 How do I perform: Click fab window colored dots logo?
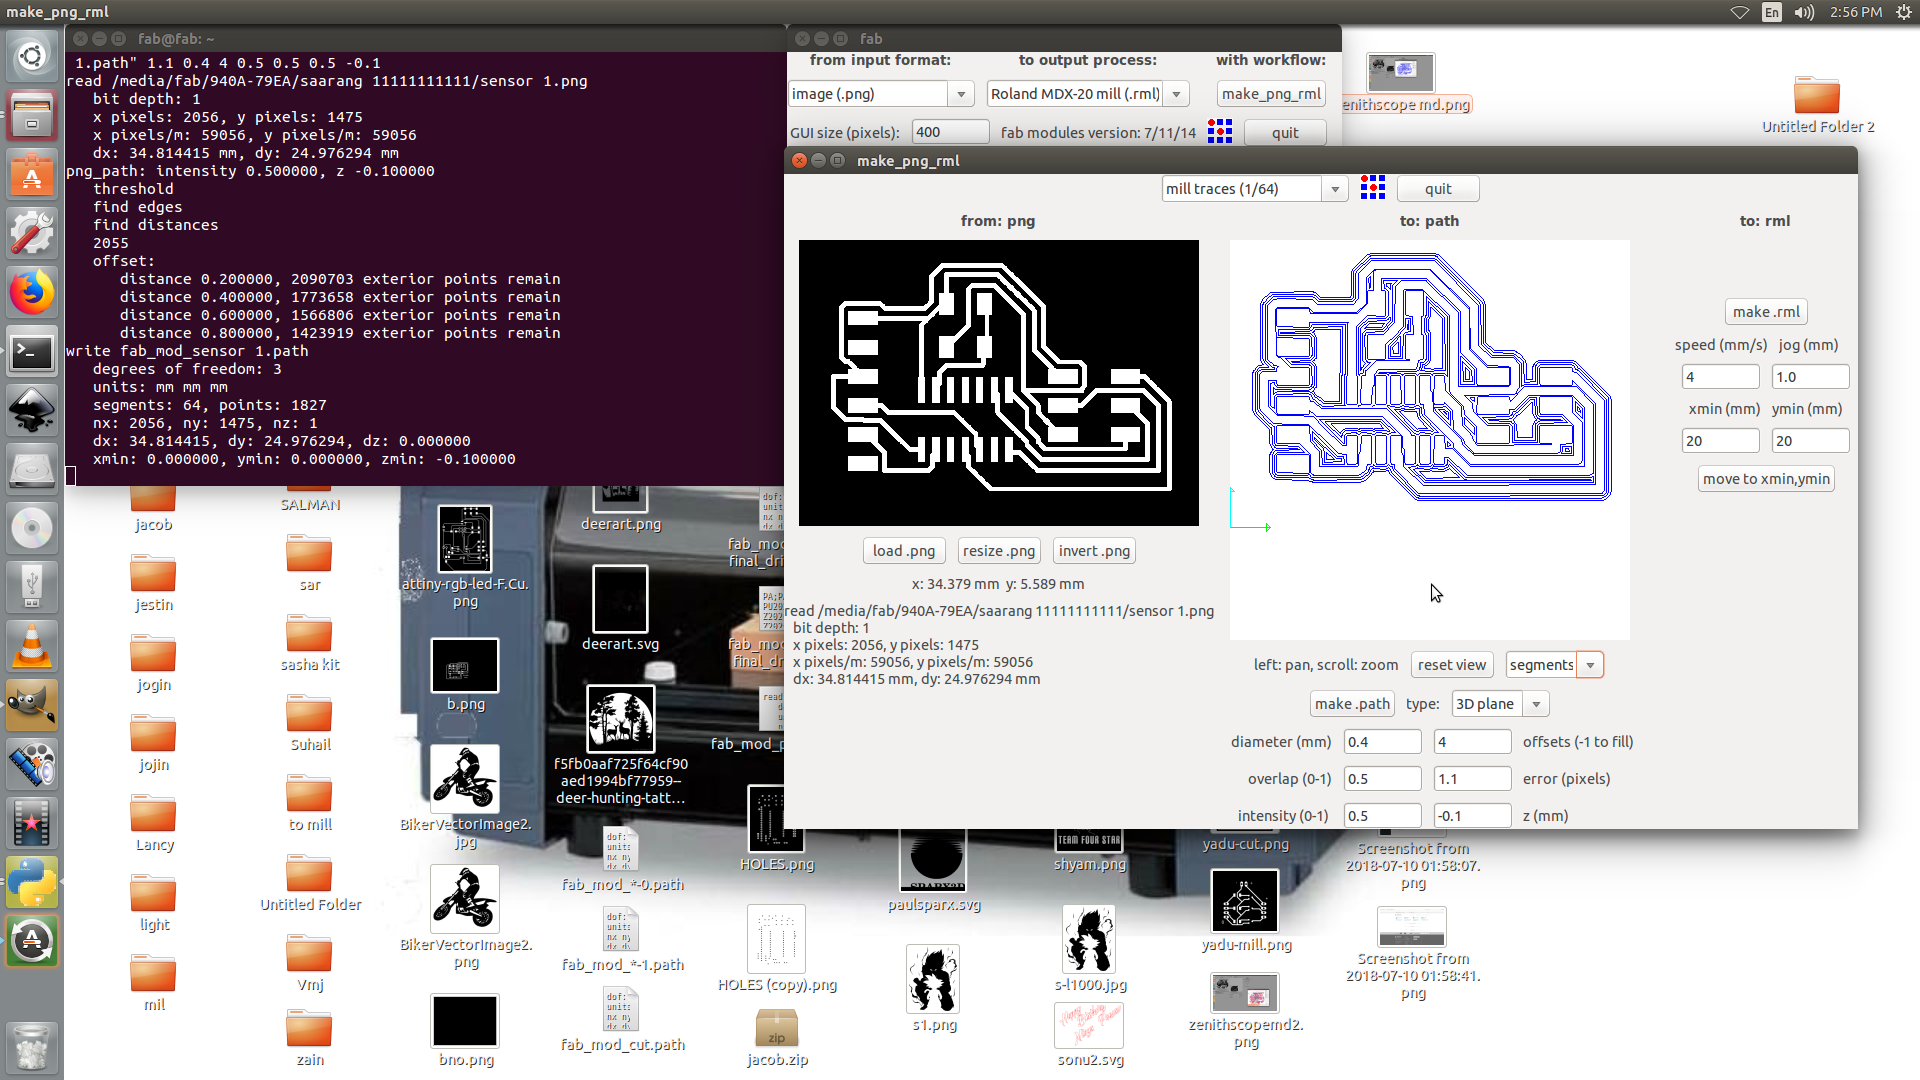coord(1220,132)
